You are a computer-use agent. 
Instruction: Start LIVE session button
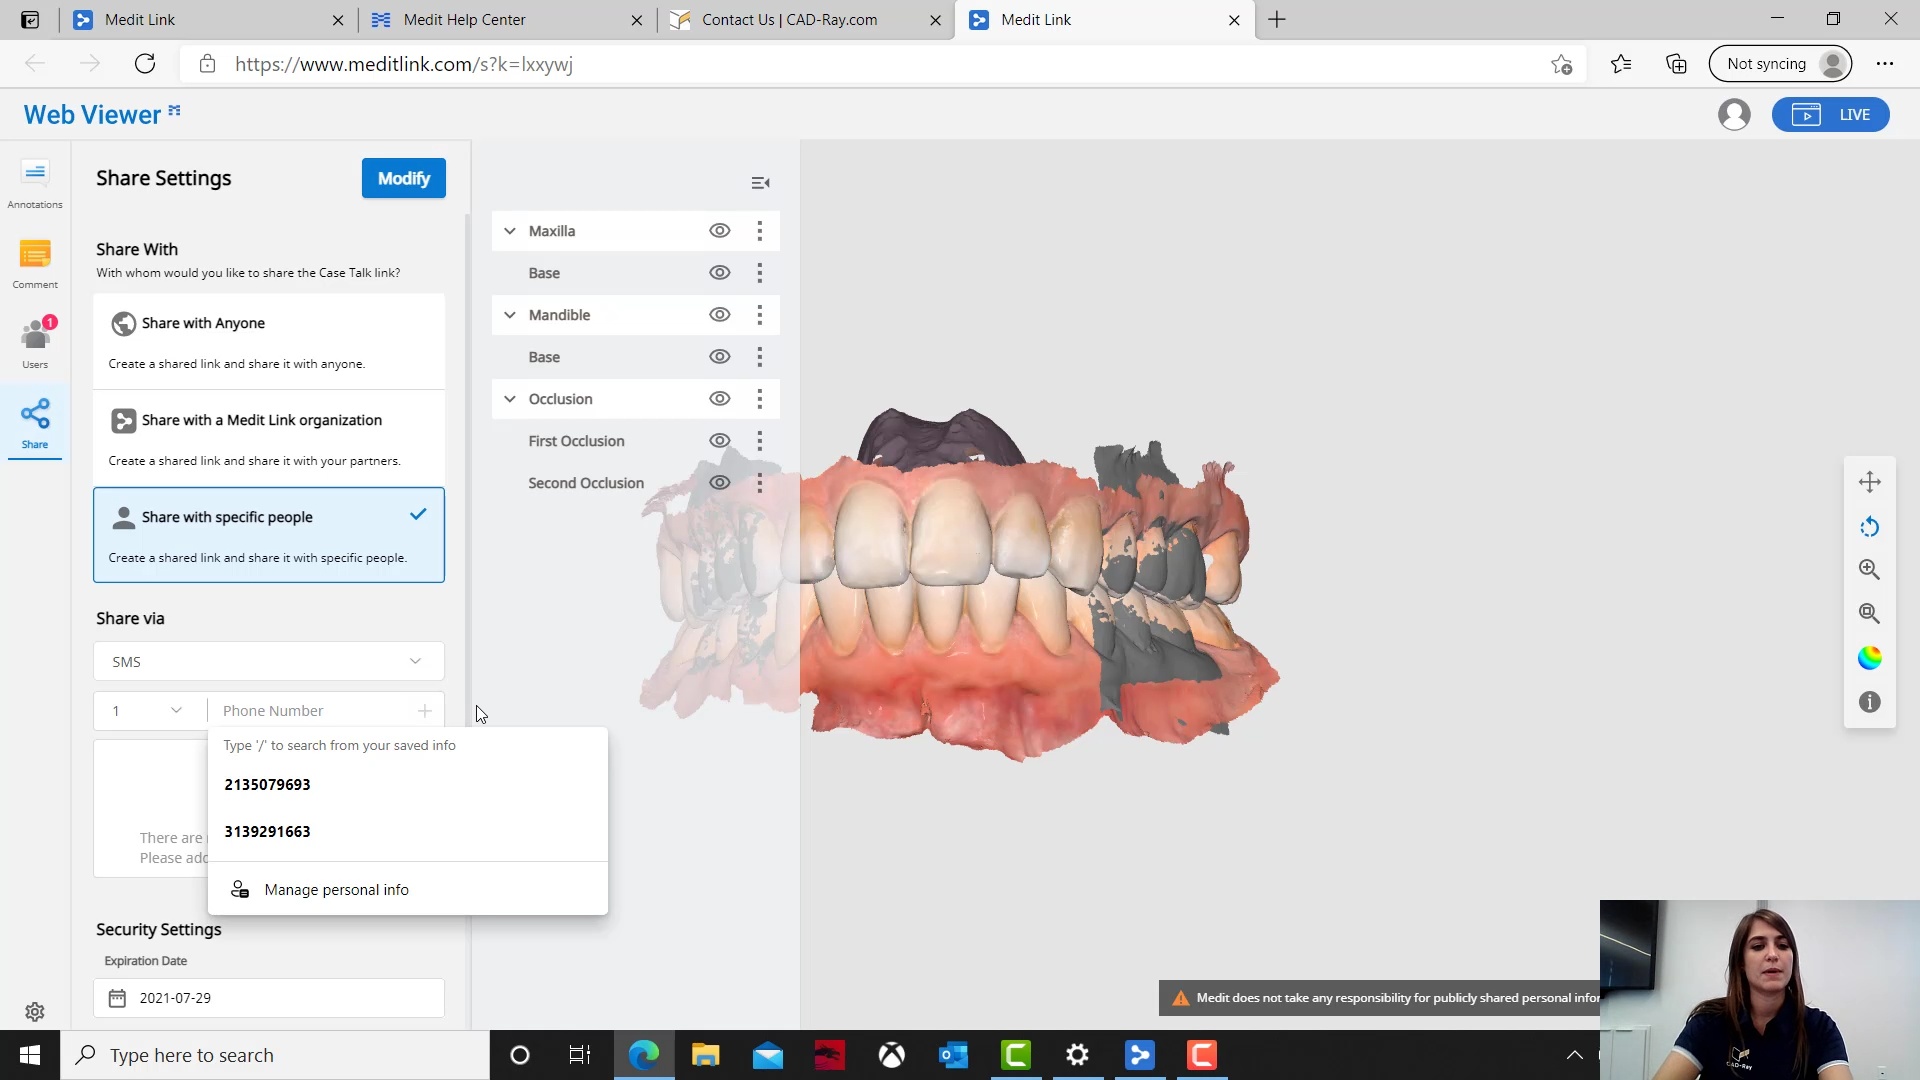point(1831,115)
